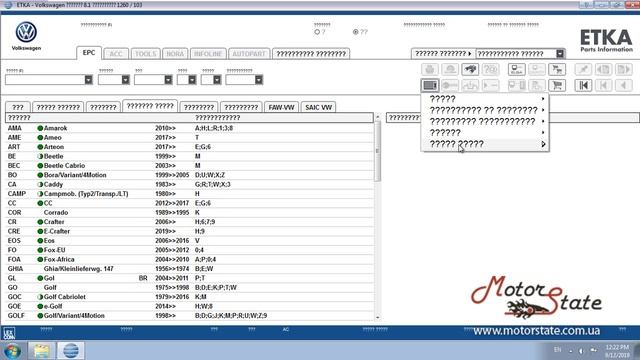Click the question mark help toolbar icon
This screenshot has width=640, height=360.
click(490, 69)
